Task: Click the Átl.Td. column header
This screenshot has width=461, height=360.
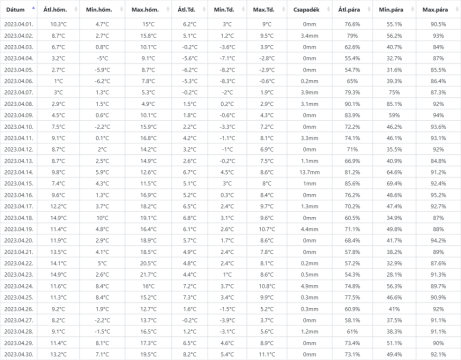Action: click(x=186, y=10)
